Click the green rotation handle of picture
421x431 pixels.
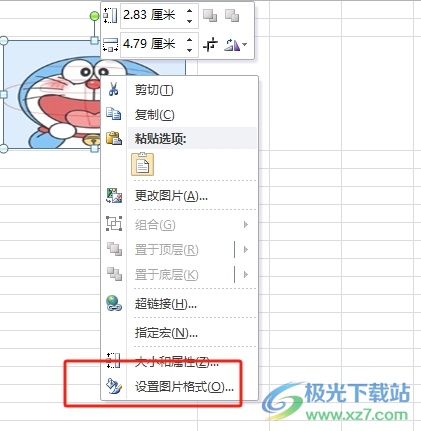[x=95, y=16]
